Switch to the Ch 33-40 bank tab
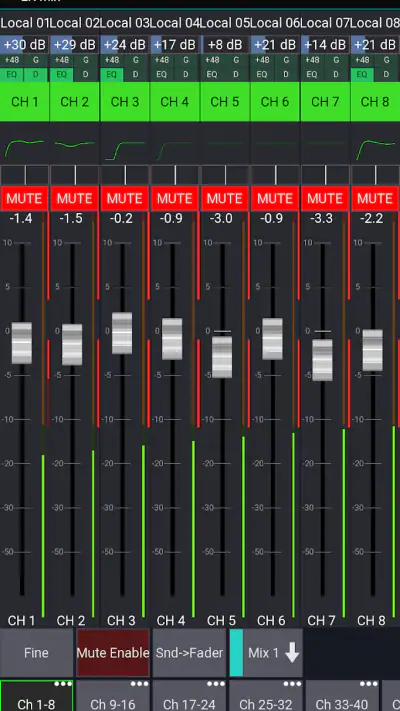Screen dimensions: 400x711 pyautogui.click(x=342, y=696)
